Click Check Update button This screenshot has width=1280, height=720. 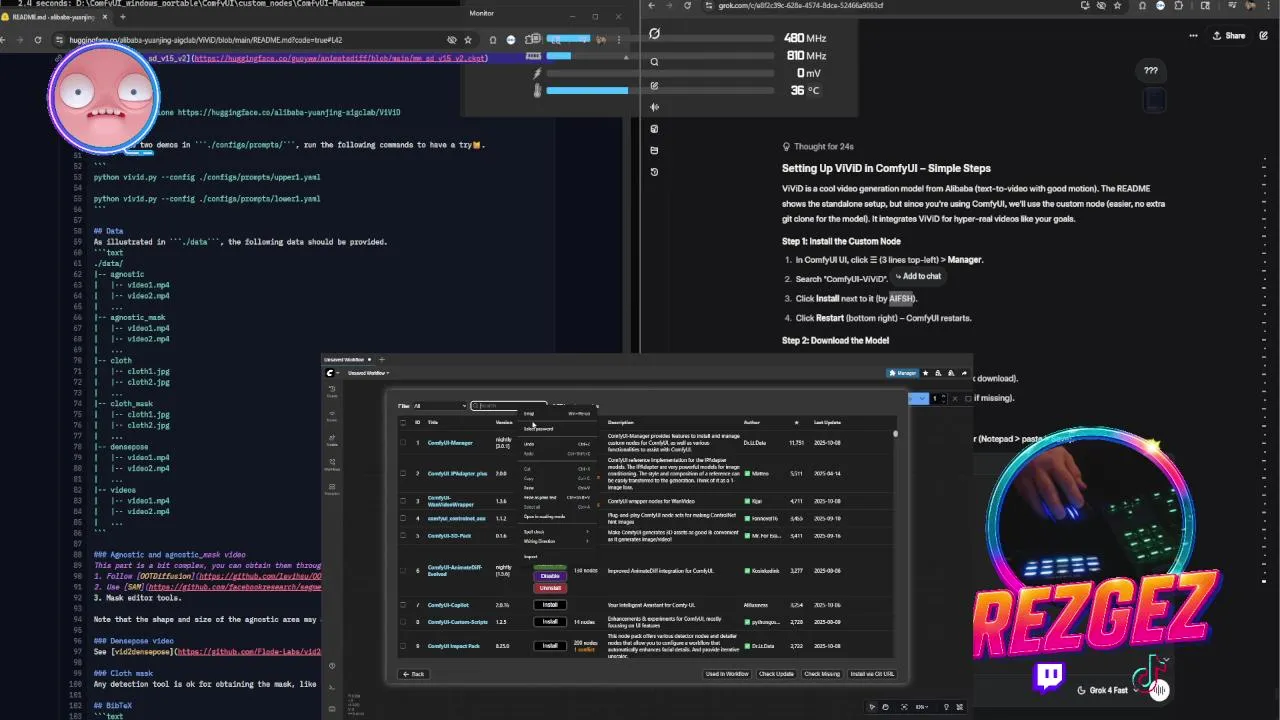776,674
